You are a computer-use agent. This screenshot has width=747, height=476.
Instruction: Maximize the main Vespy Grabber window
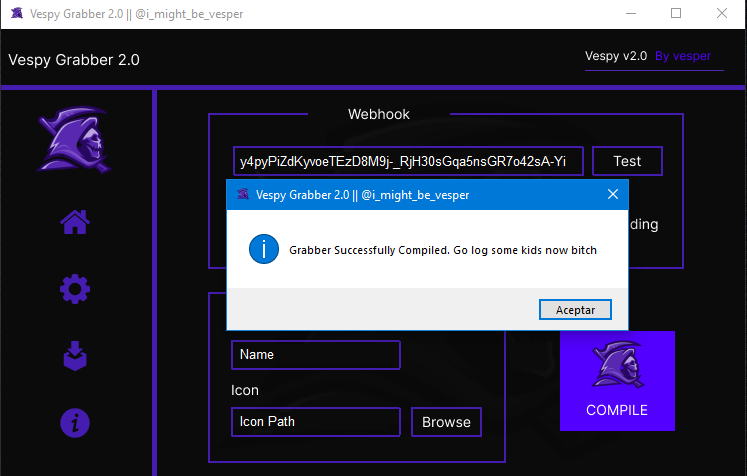(x=676, y=13)
